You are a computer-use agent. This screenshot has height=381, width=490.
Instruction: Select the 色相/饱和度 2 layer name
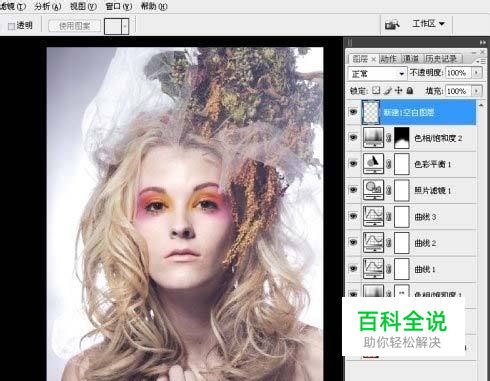(x=438, y=138)
